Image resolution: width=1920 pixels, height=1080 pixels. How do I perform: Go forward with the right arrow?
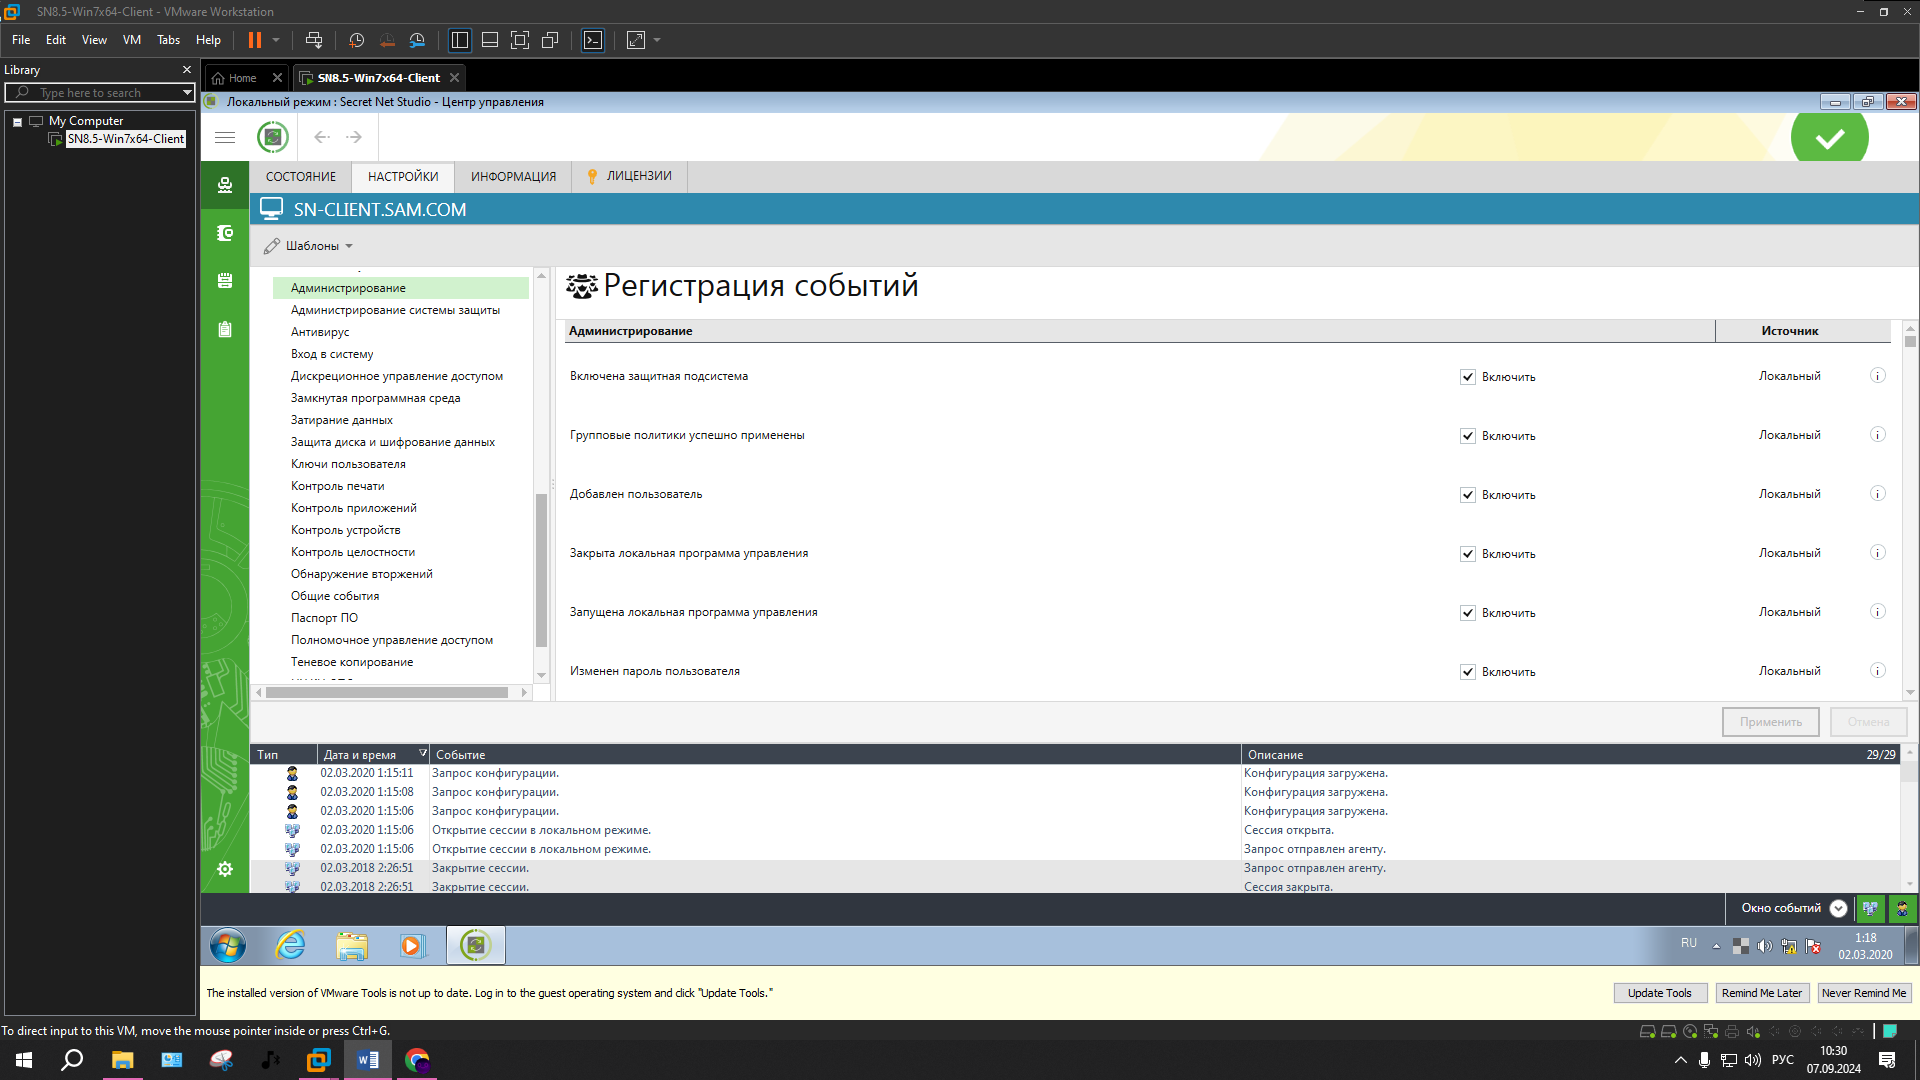pos(354,137)
